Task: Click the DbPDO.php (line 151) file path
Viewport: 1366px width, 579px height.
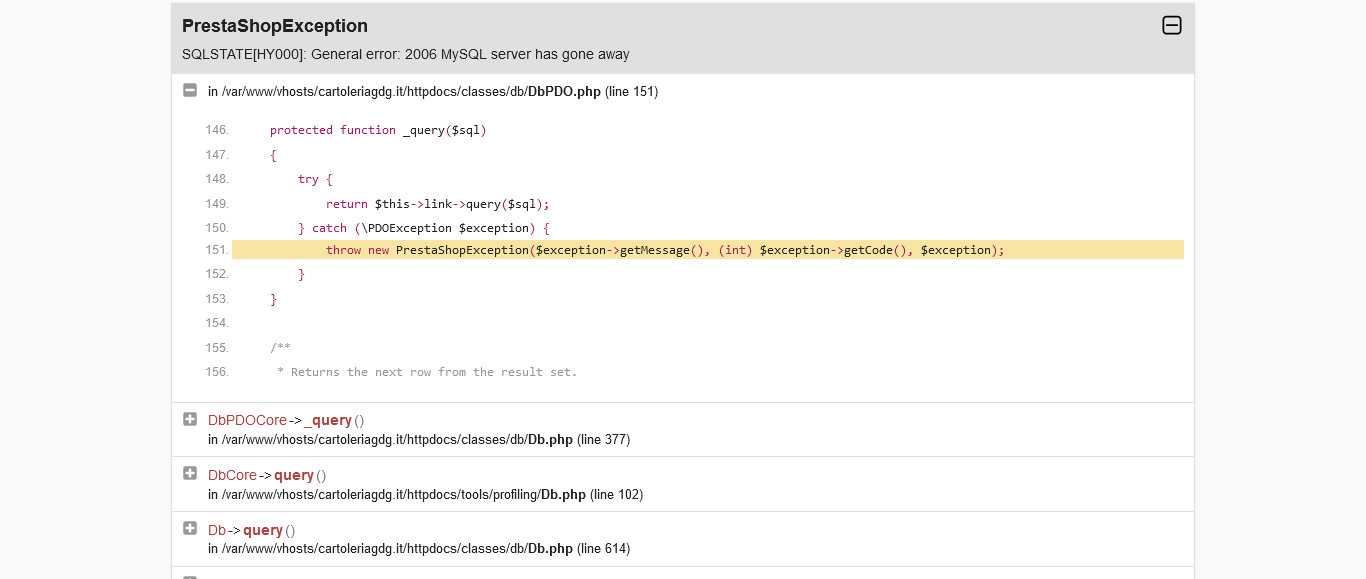Action: point(432,91)
